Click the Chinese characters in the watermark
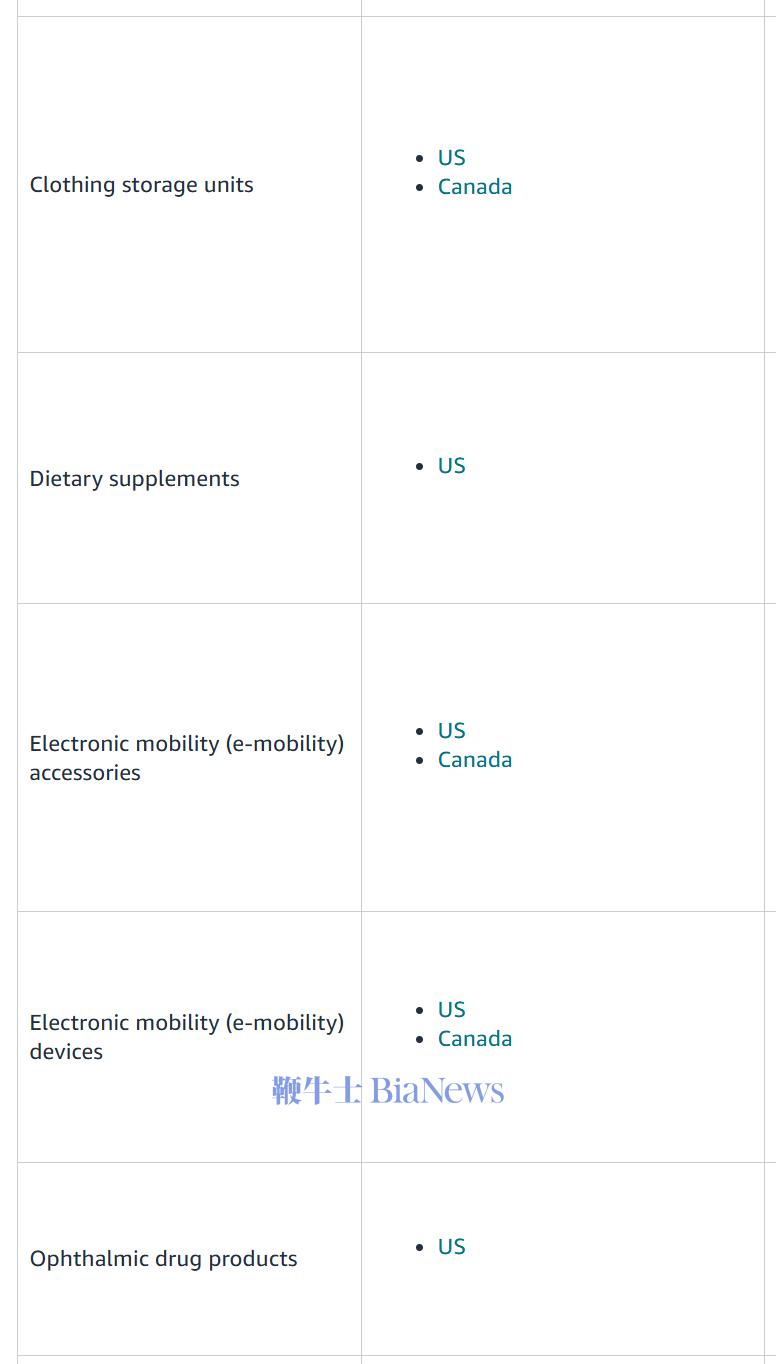 click(316, 1090)
